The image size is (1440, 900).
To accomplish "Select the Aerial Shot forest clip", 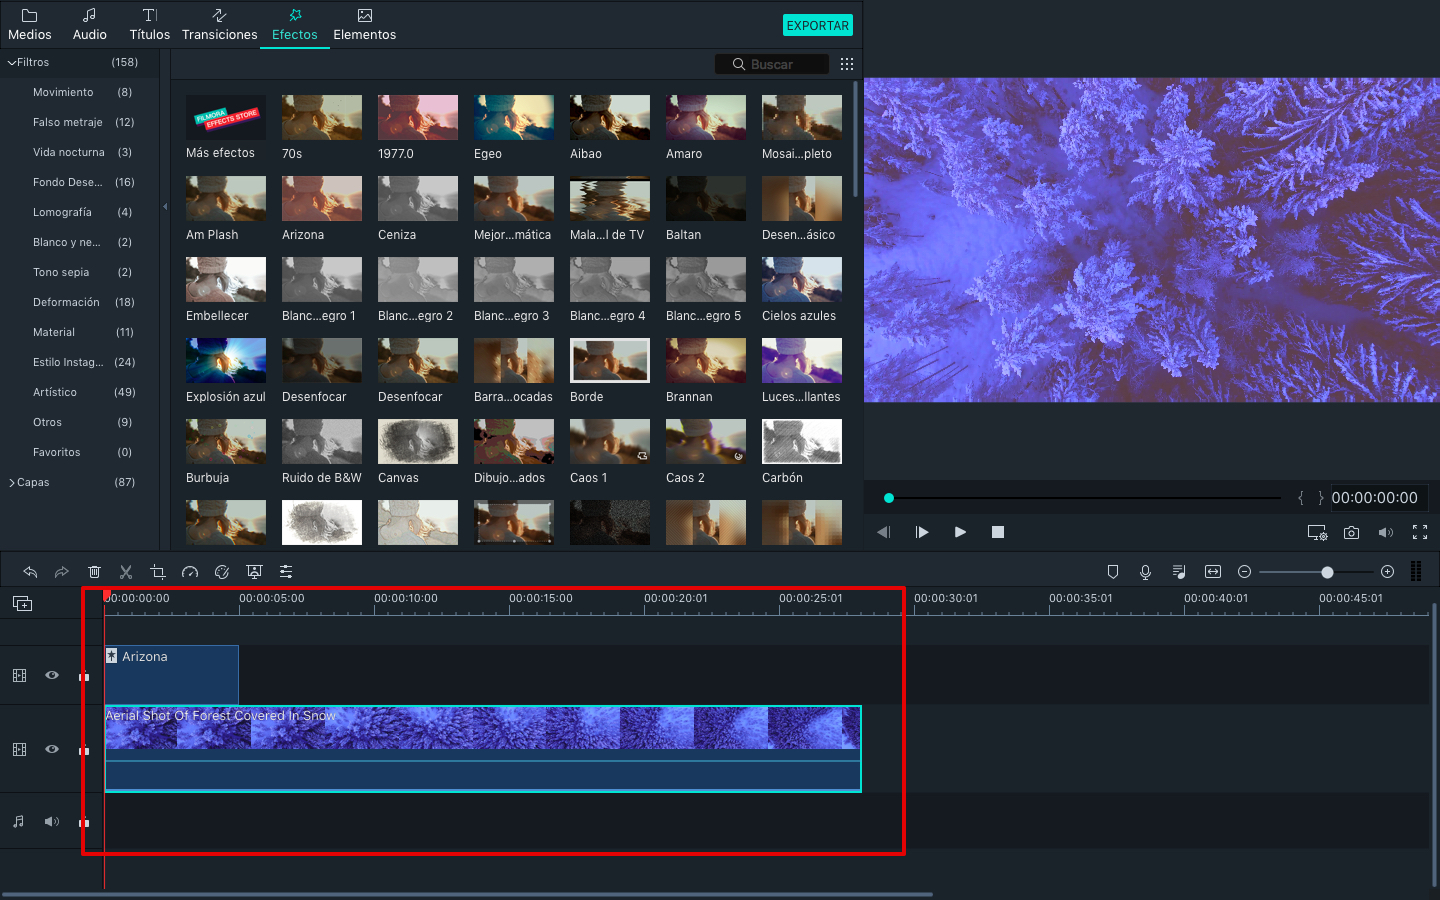I will pyautogui.click(x=483, y=749).
